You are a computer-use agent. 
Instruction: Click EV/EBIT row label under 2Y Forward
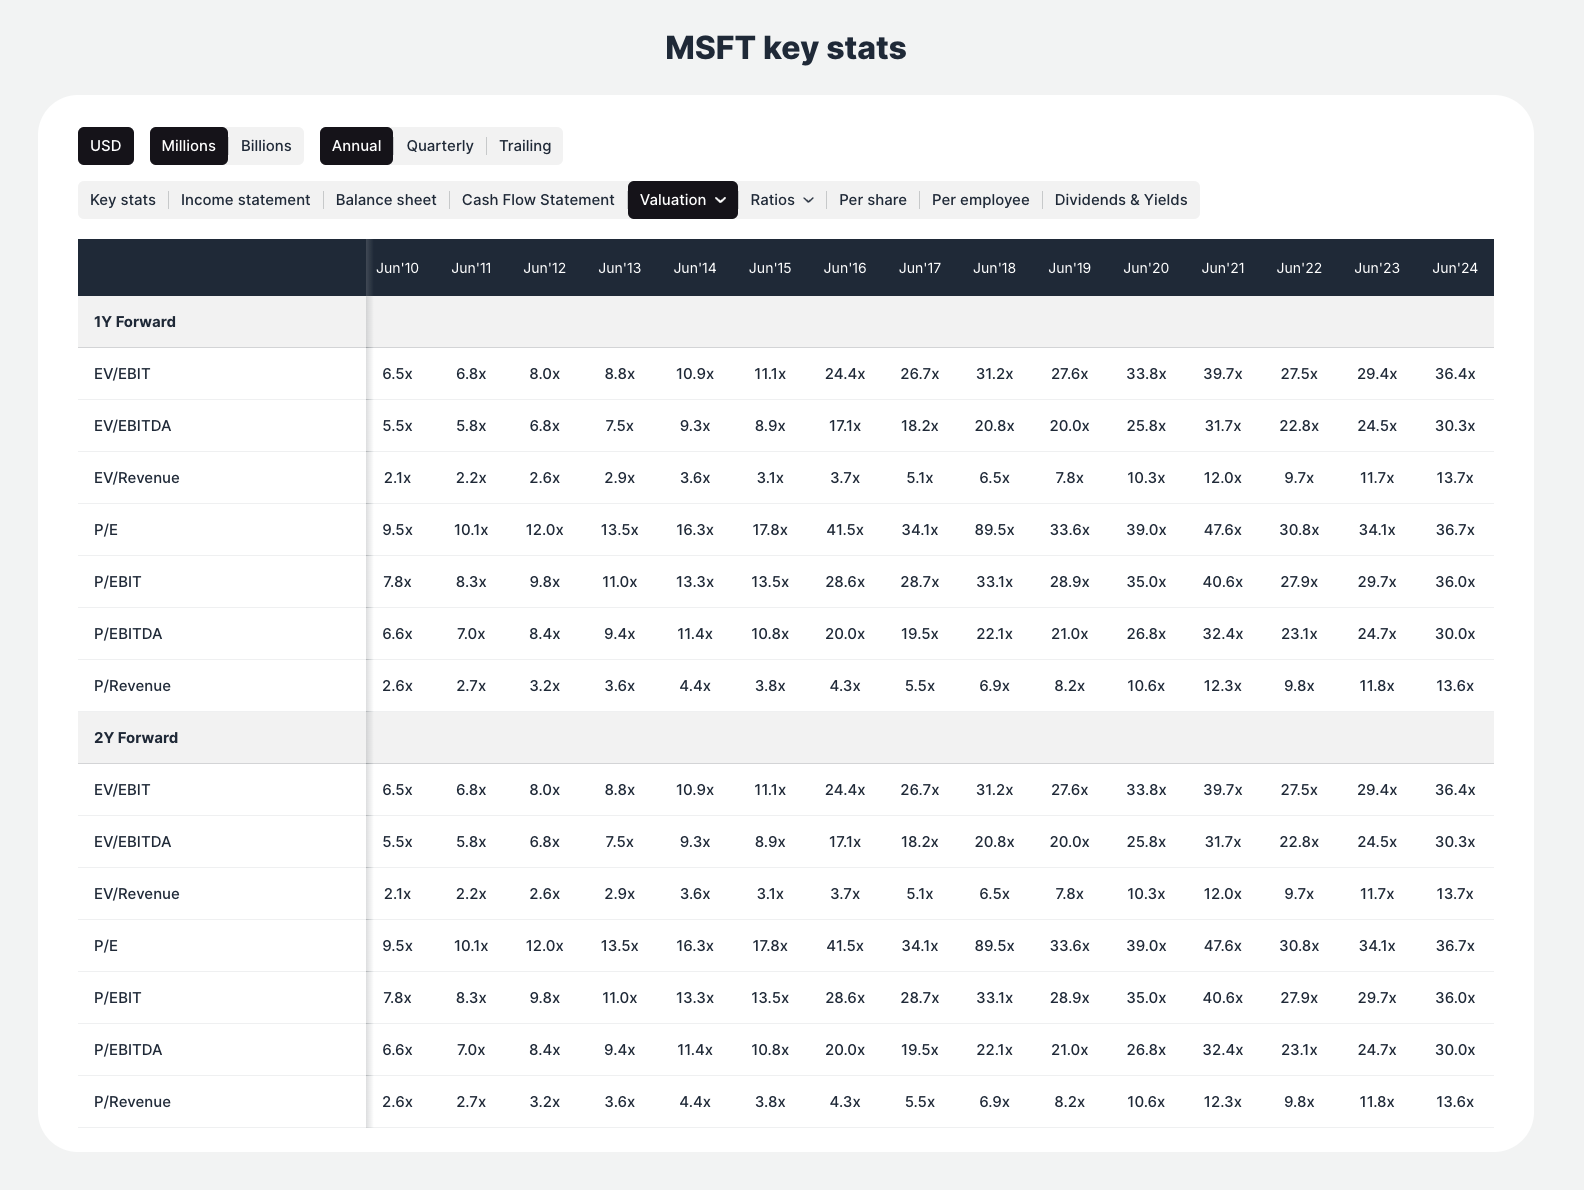(x=122, y=790)
